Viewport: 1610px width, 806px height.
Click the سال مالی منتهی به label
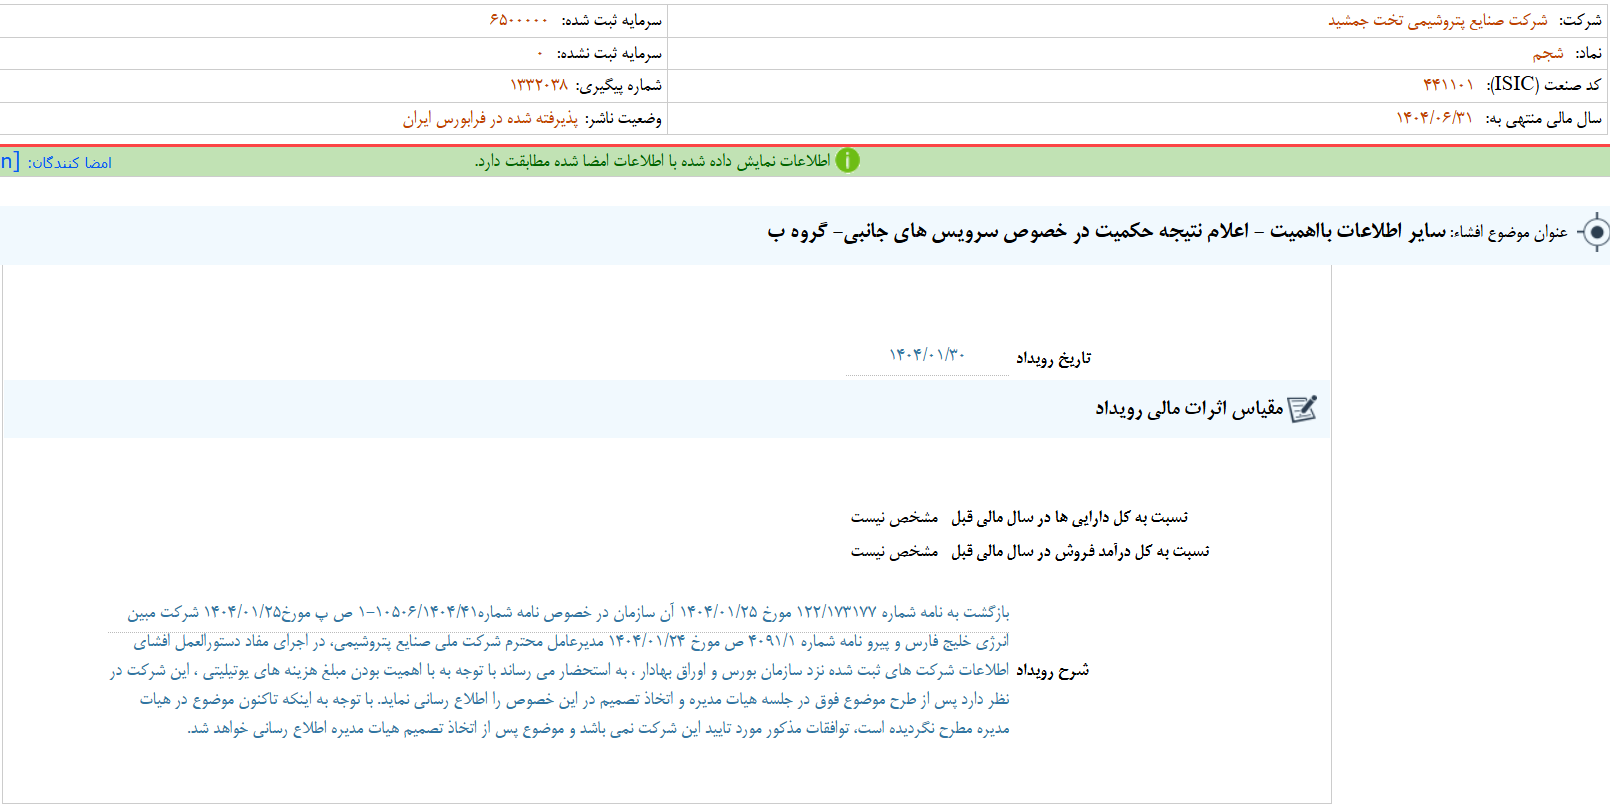[1543, 119]
